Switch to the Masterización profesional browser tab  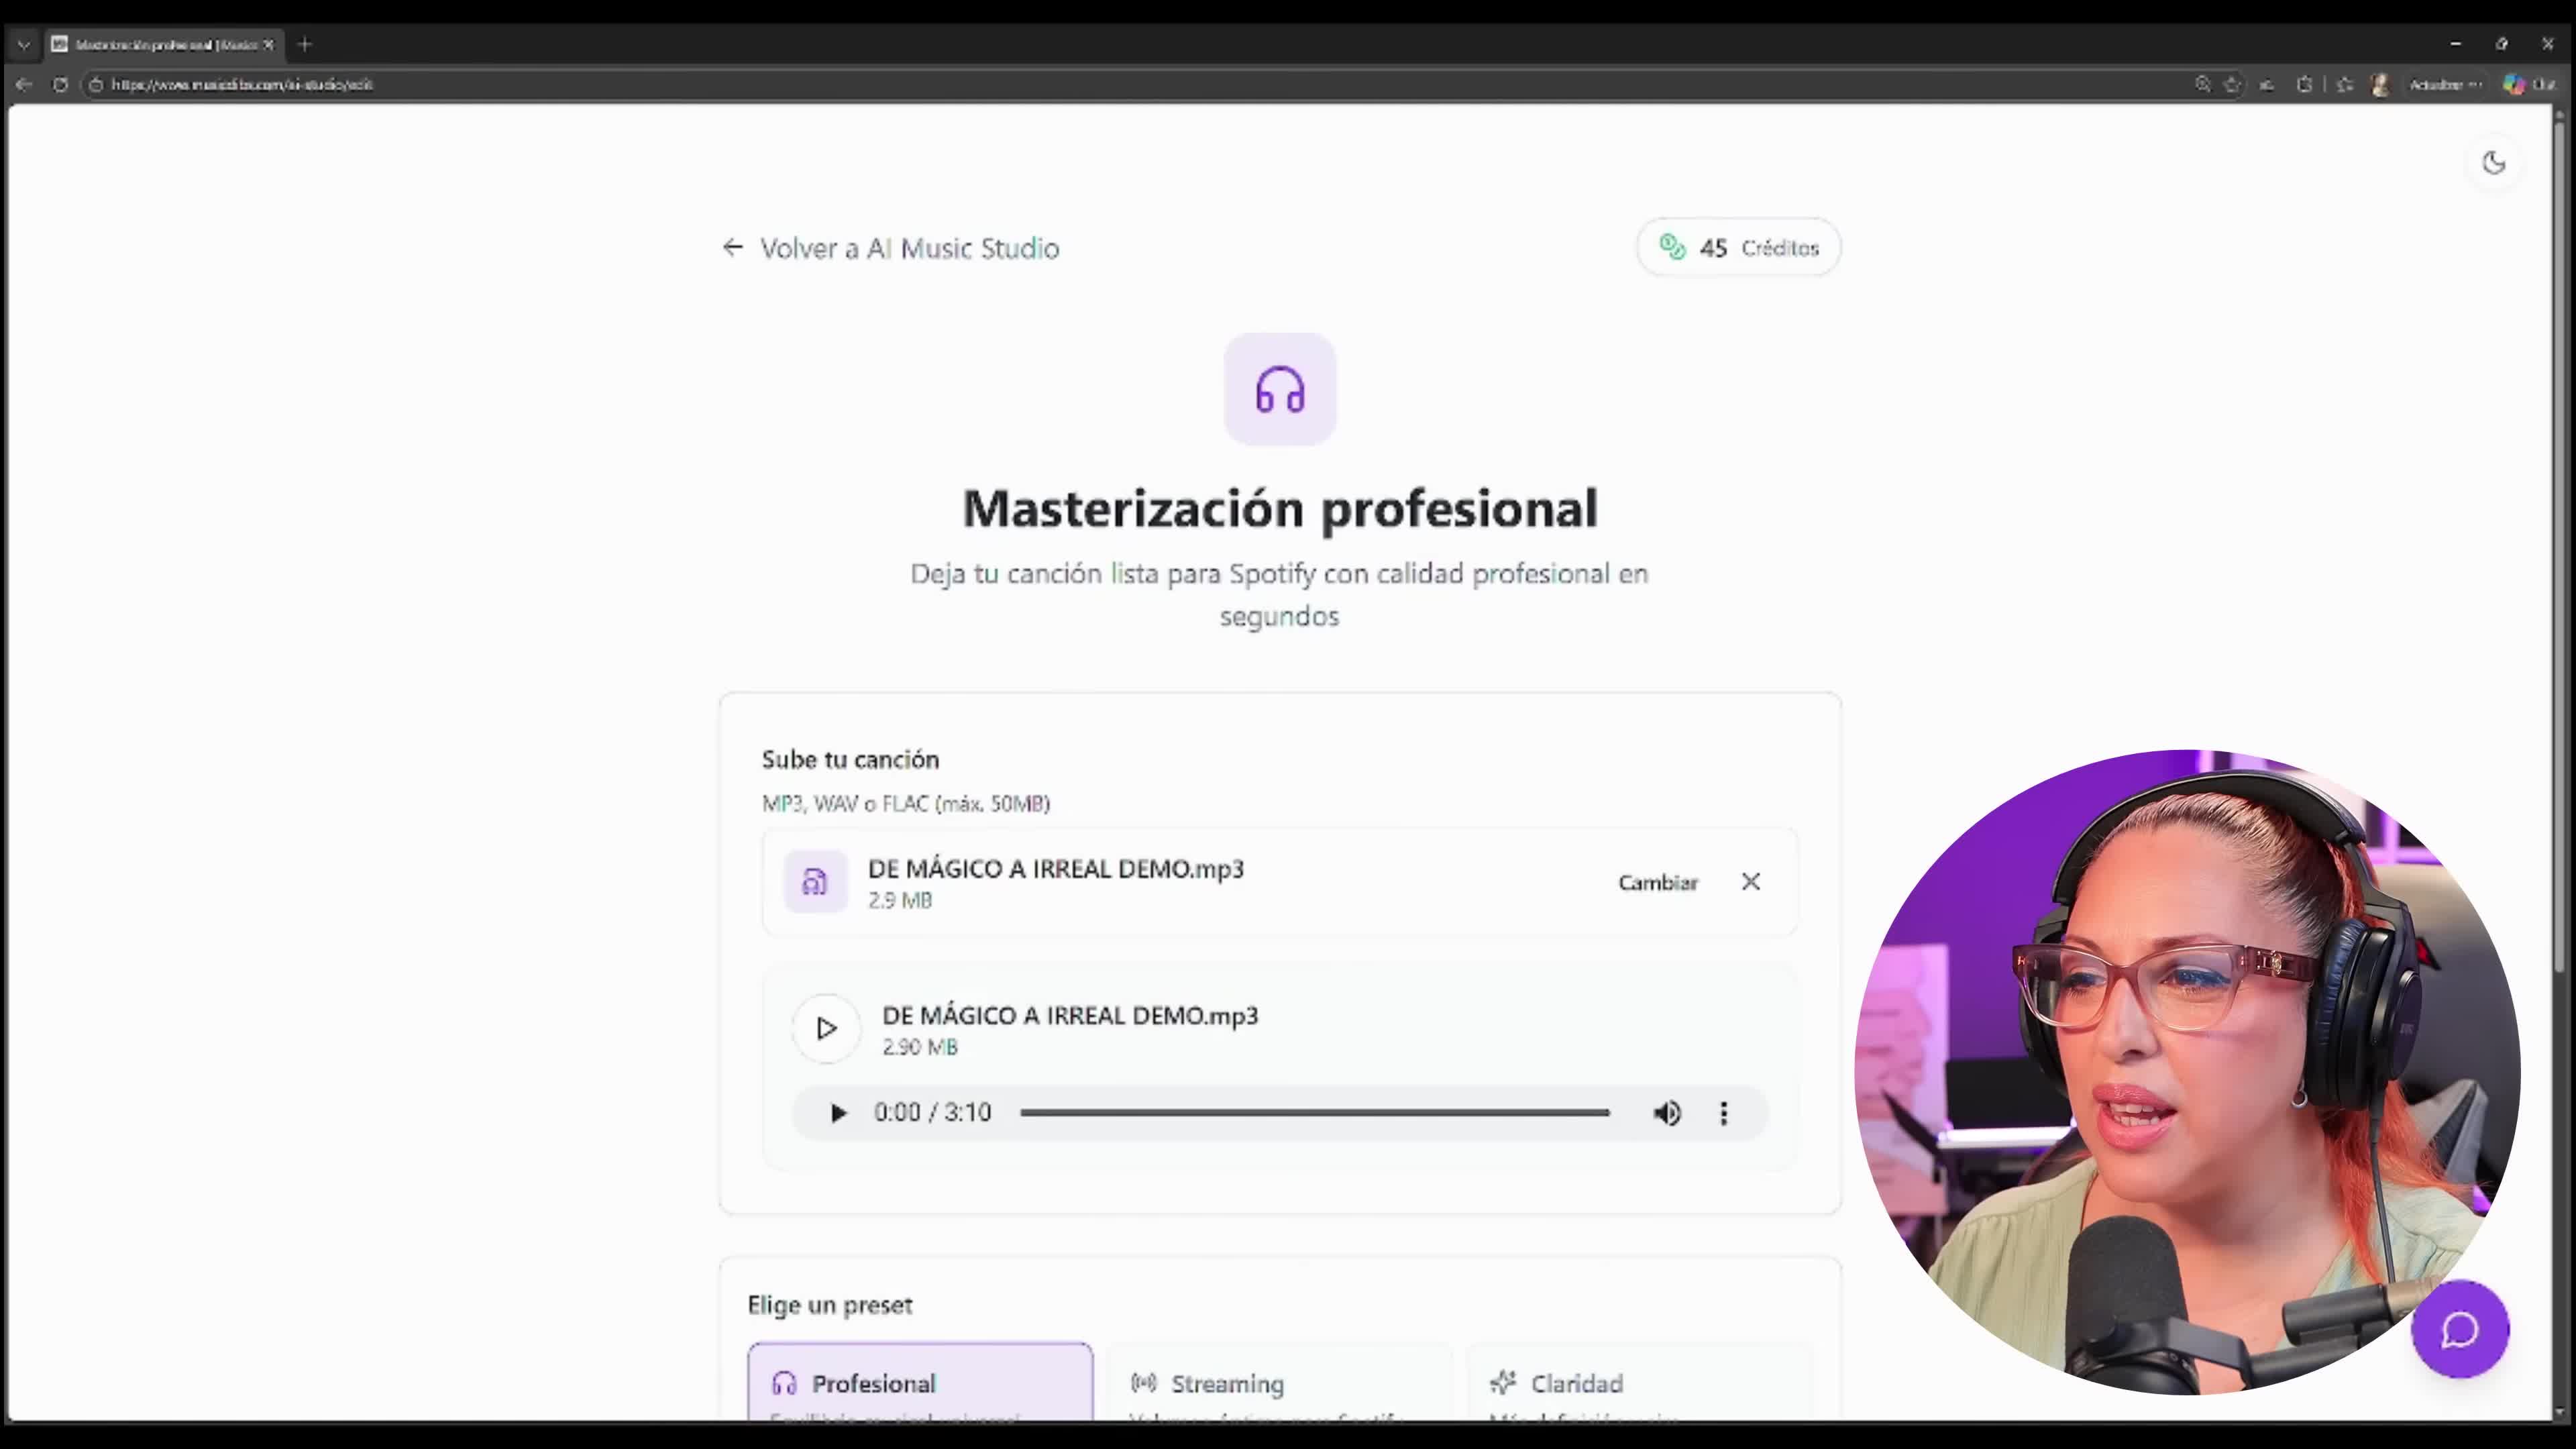coord(165,44)
